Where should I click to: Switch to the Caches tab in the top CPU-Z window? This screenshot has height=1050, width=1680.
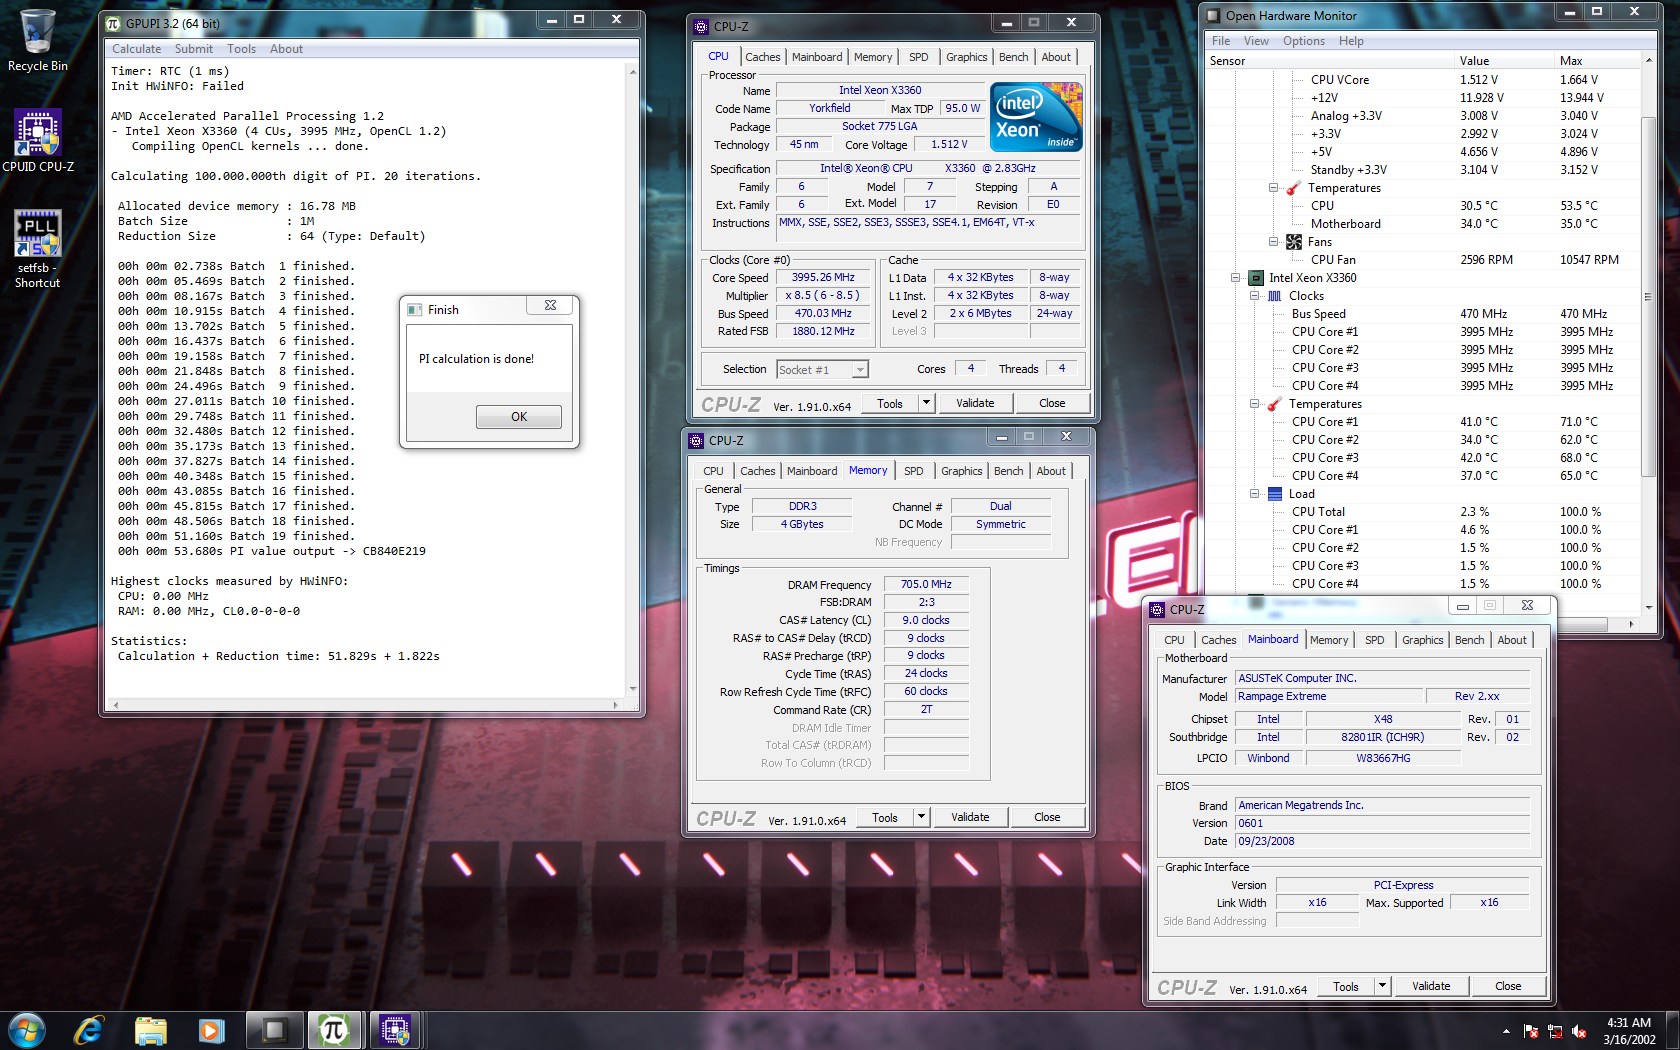[x=763, y=57]
